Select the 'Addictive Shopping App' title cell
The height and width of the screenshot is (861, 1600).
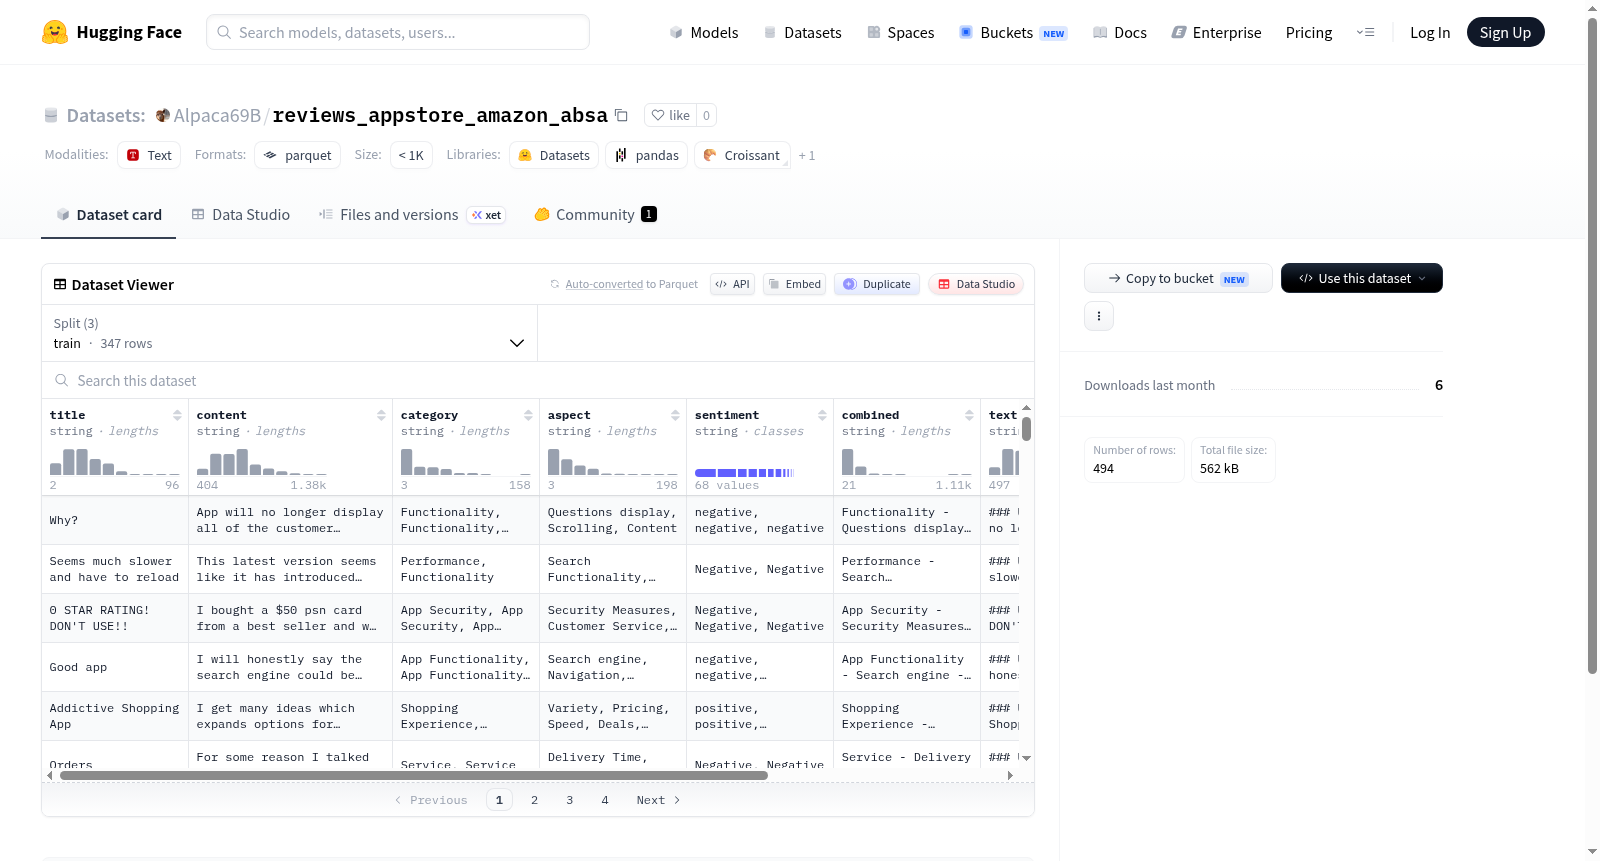pyautogui.click(x=115, y=716)
